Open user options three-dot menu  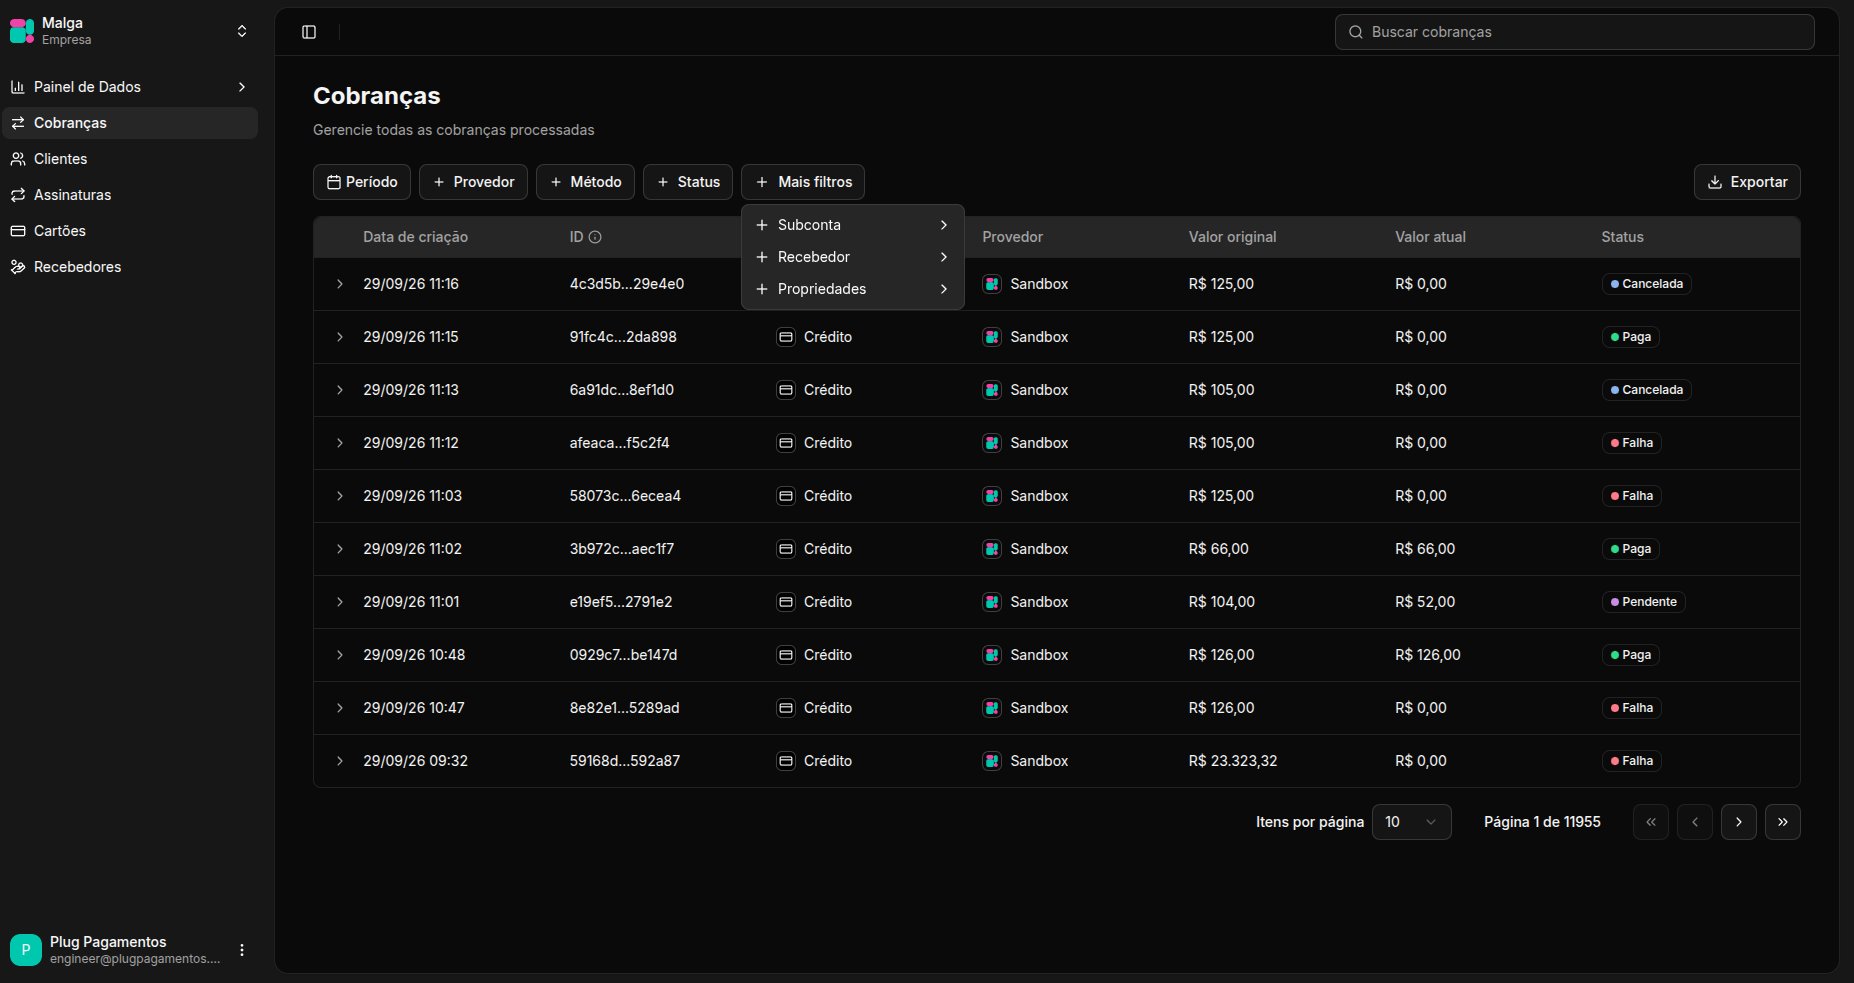click(242, 950)
